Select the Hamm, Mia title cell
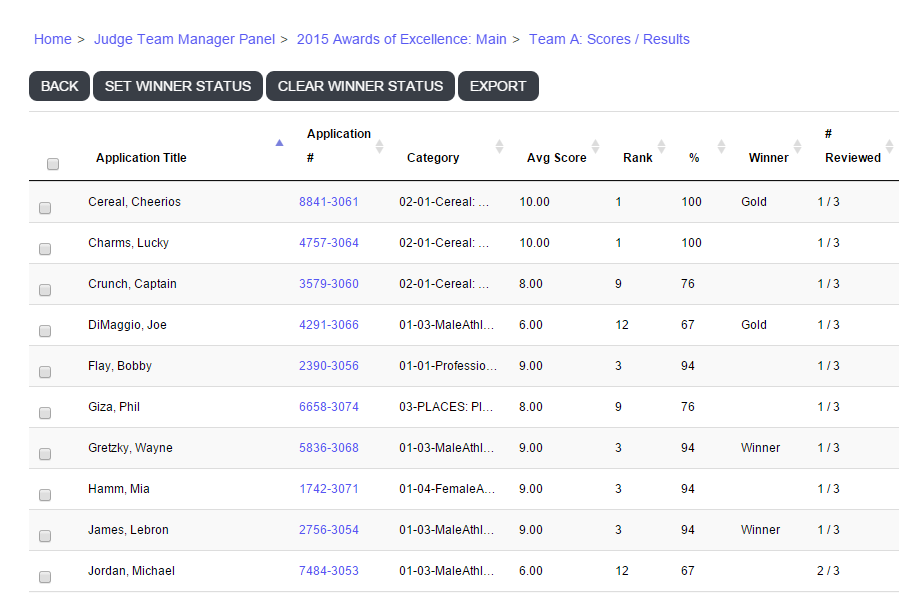912x593 pixels. [119, 488]
